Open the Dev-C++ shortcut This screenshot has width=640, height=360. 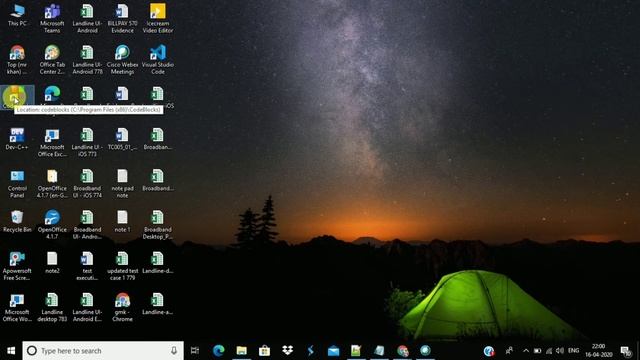click(17, 139)
